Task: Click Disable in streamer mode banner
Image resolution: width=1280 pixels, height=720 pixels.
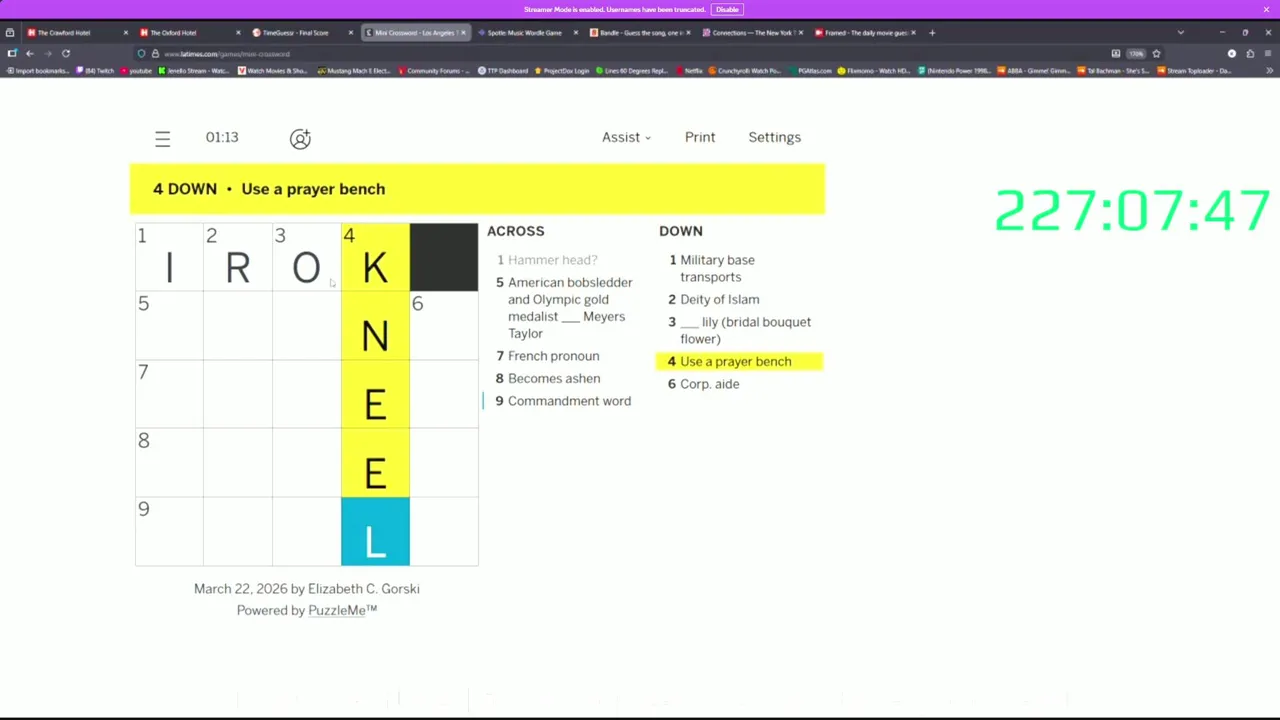Action: pos(727,9)
